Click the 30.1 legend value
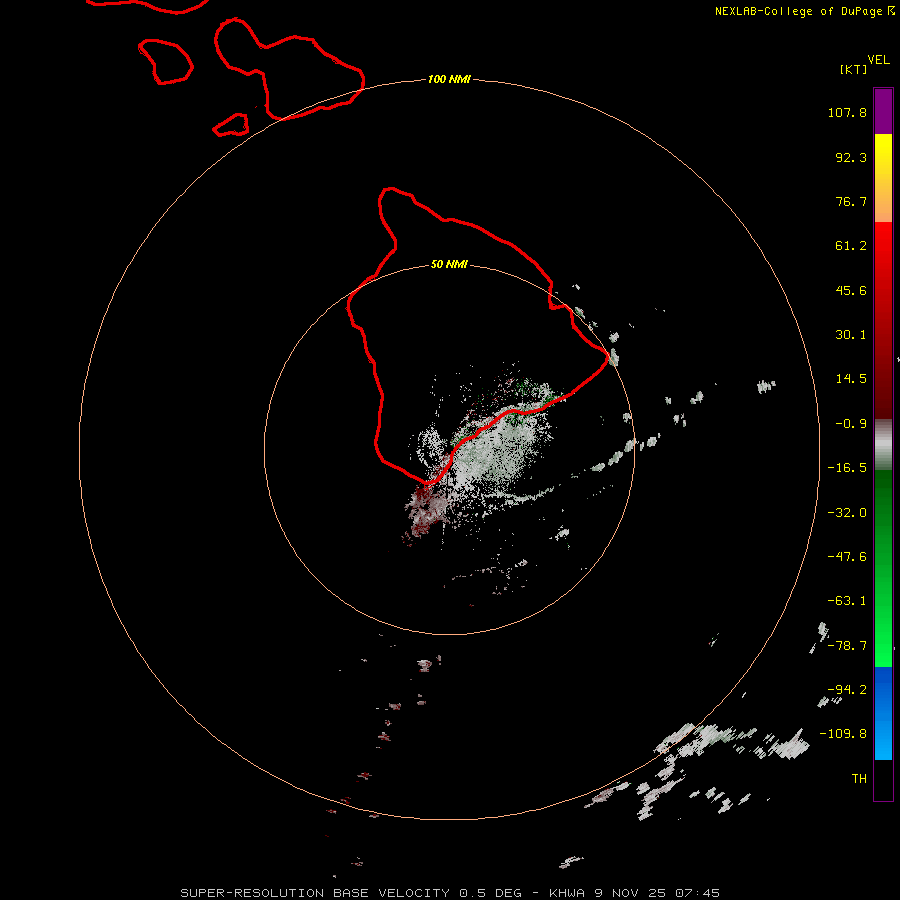 851,335
